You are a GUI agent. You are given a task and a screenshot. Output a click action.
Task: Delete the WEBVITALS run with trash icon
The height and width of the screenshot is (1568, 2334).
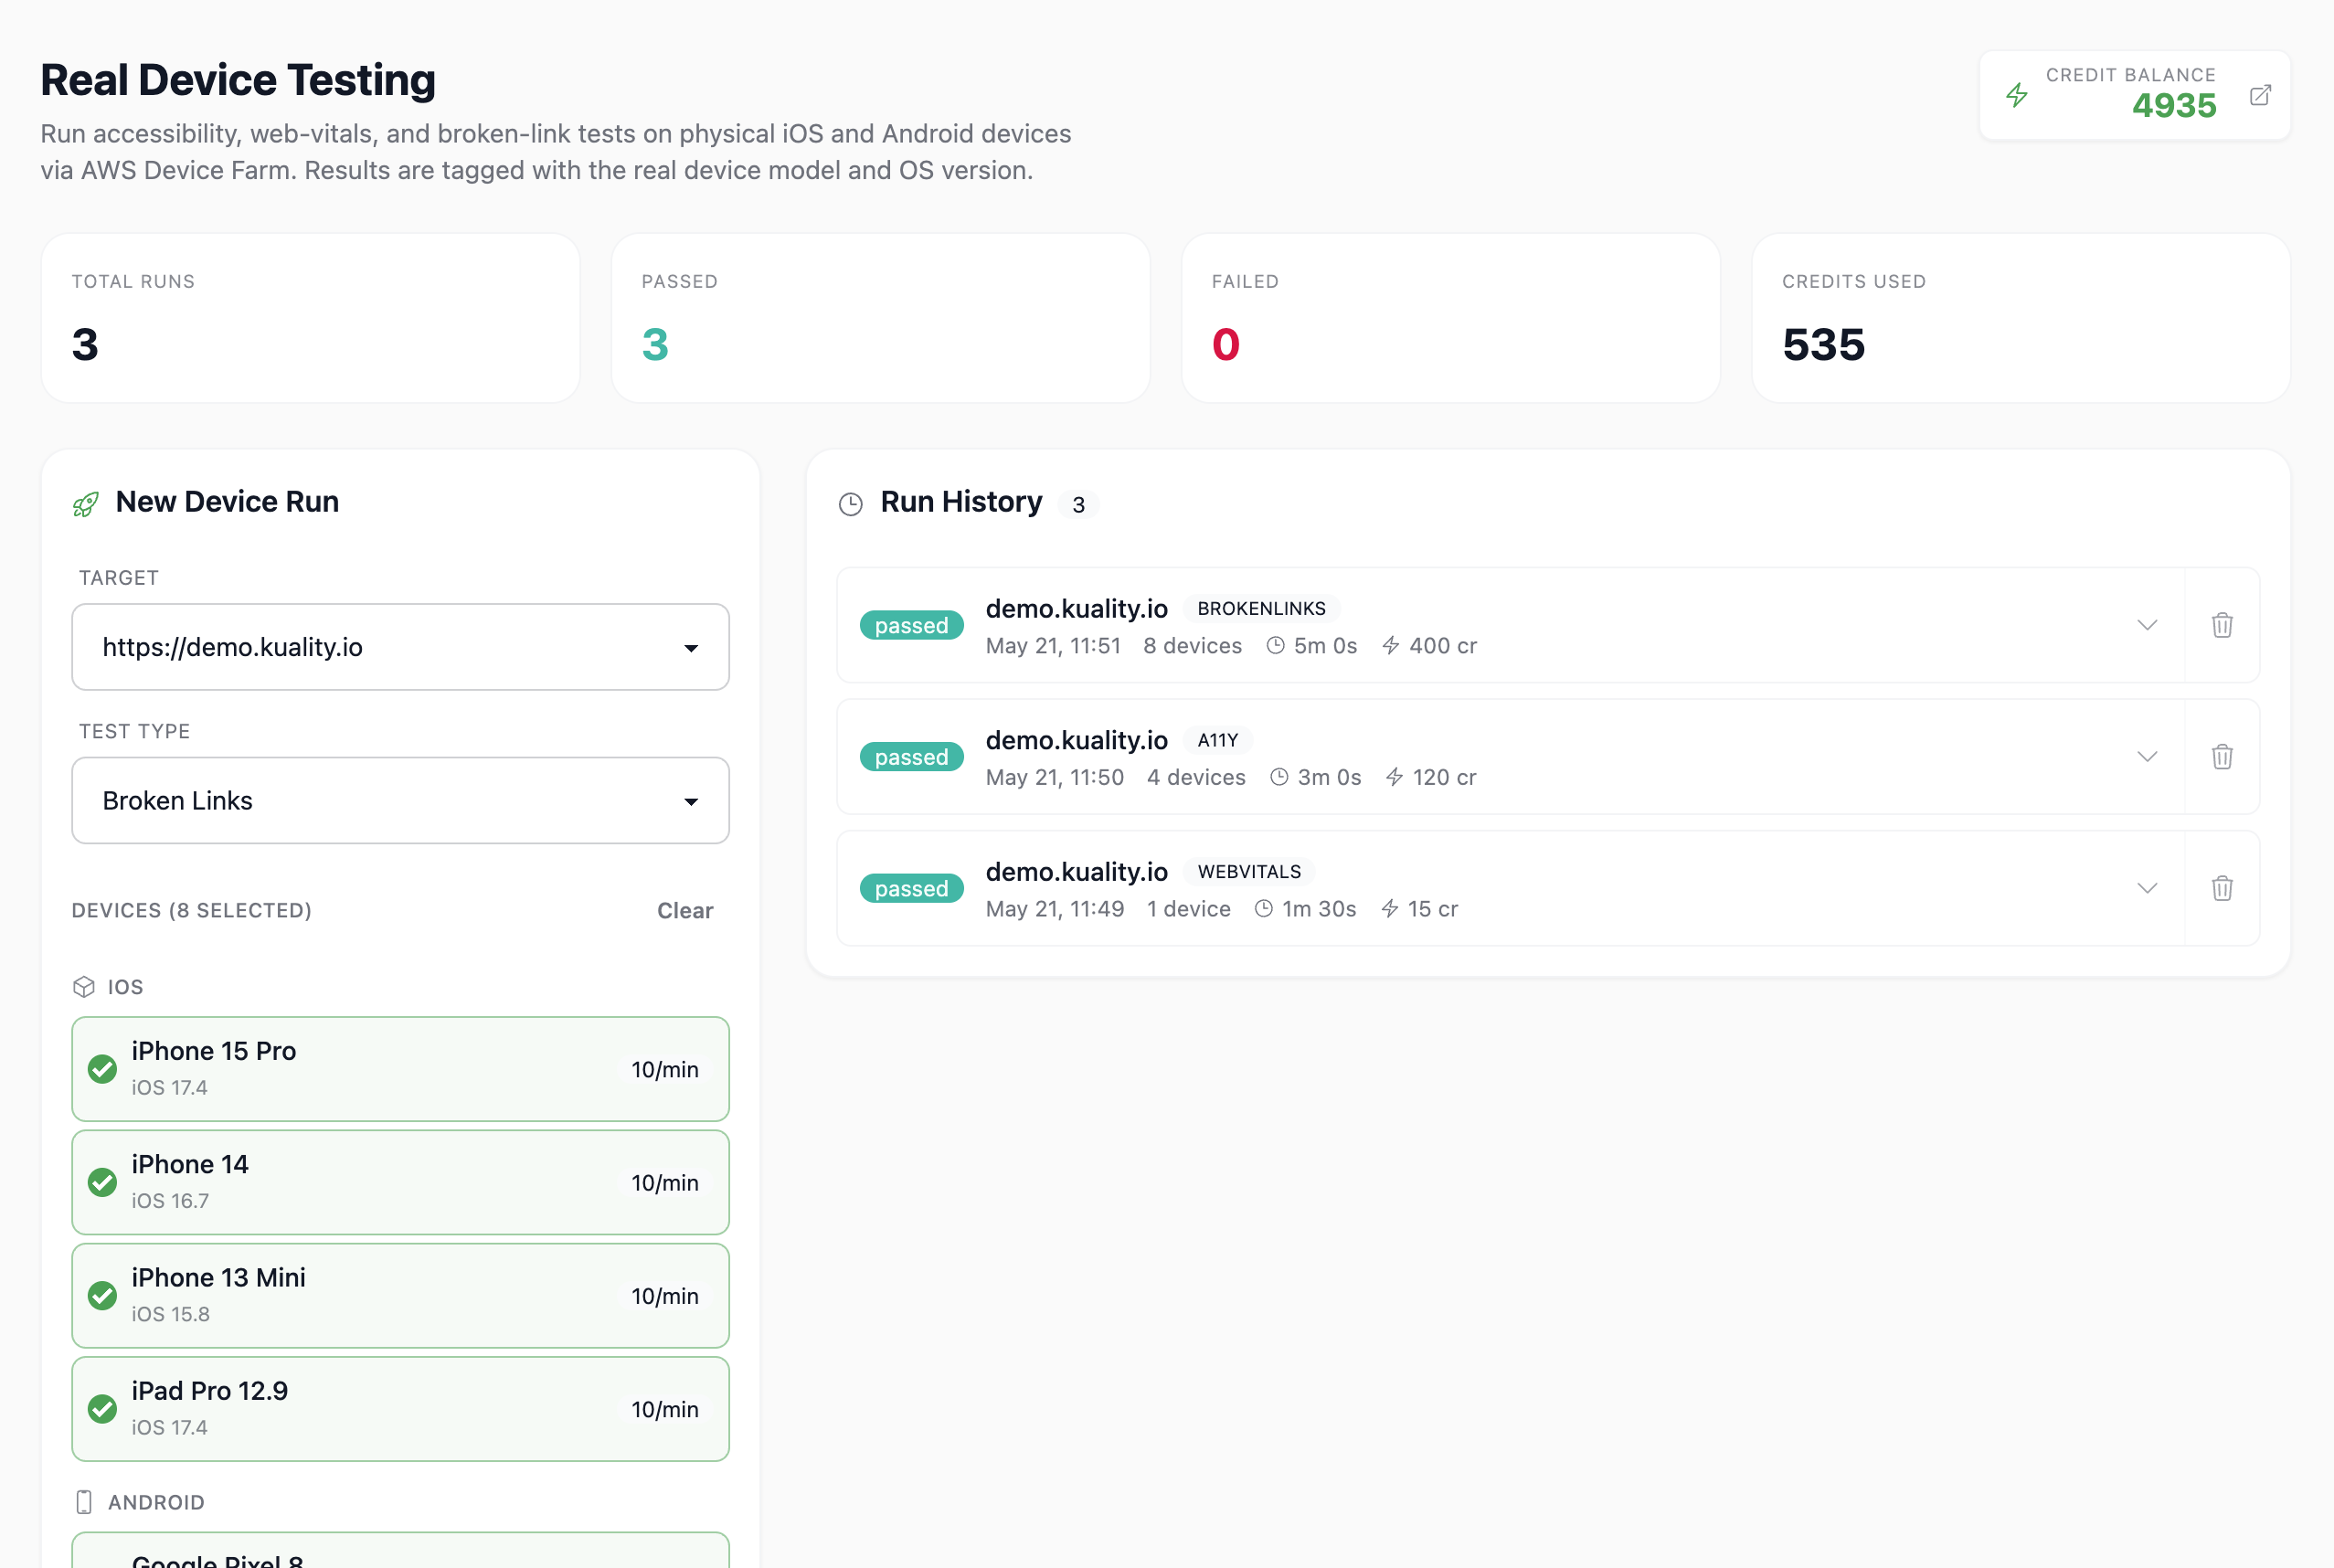(2222, 888)
